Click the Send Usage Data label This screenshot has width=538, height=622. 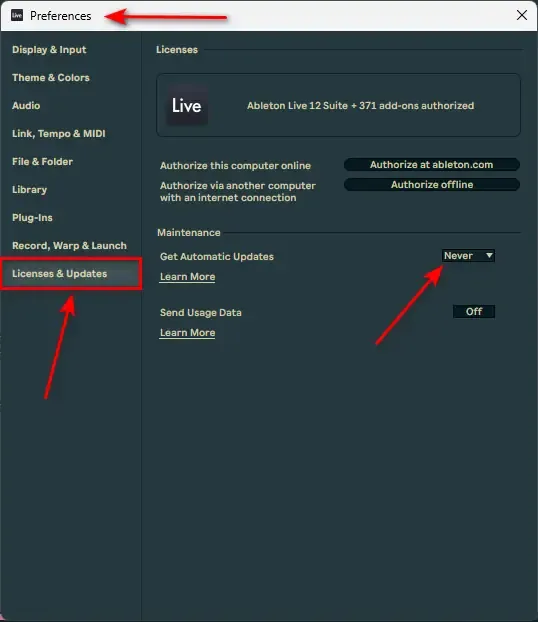click(x=200, y=313)
